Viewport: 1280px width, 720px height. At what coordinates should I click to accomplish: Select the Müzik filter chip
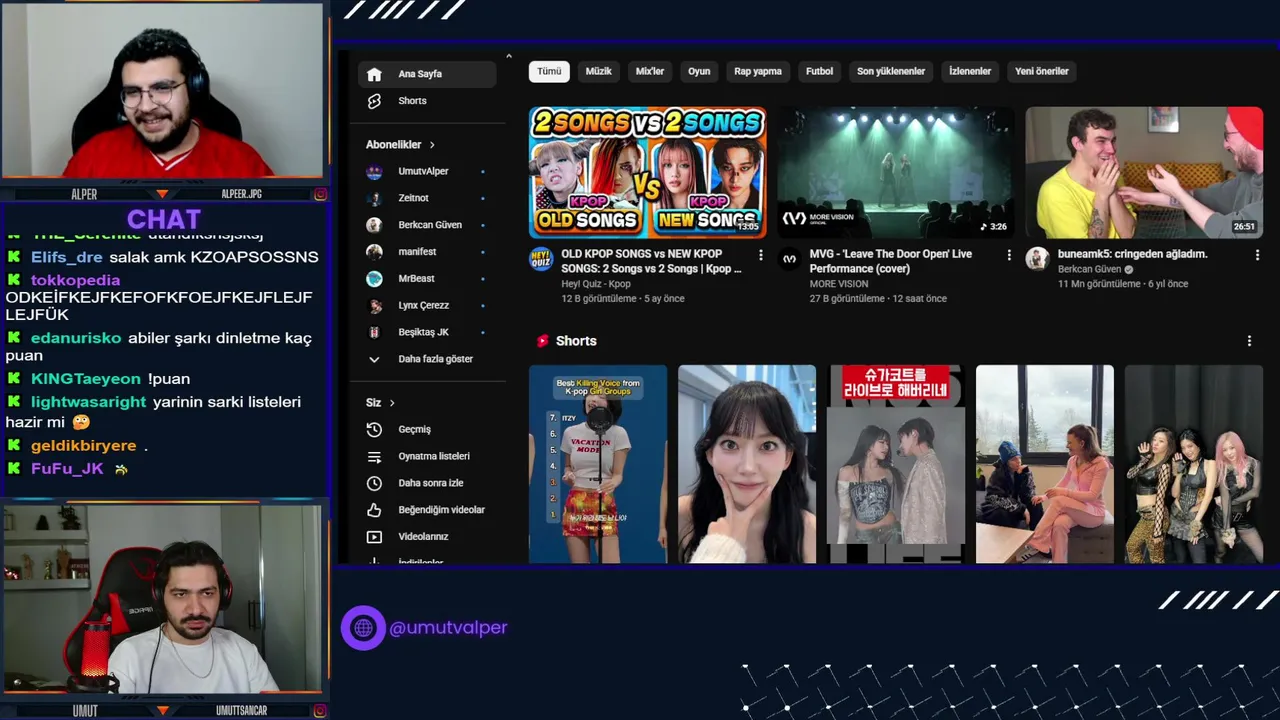[x=598, y=71]
